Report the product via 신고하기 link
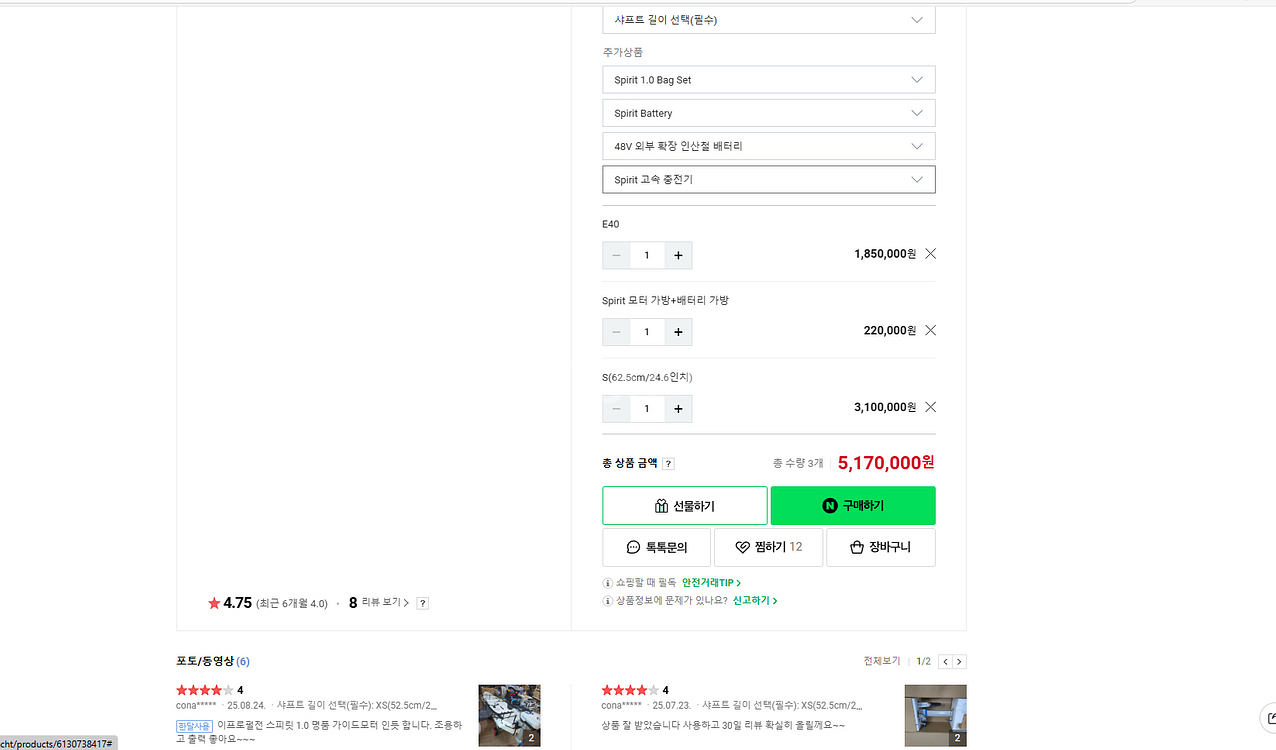Image resolution: width=1276 pixels, height=750 pixels. tap(751, 601)
